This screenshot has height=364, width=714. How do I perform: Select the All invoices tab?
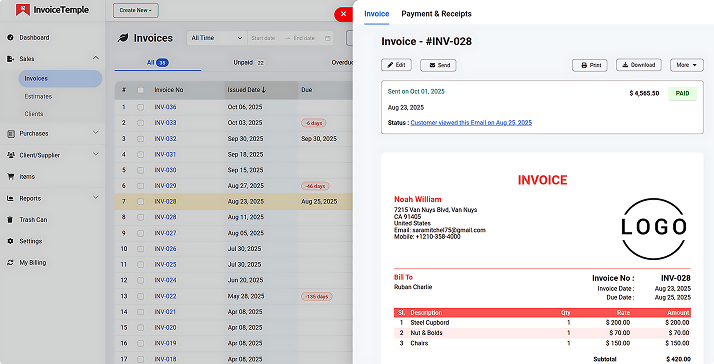pyautogui.click(x=158, y=63)
